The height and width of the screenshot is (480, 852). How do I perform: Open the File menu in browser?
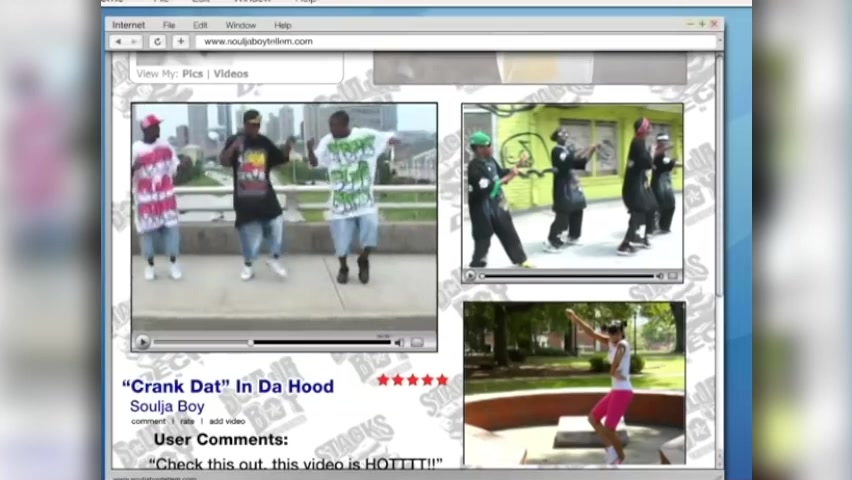(x=169, y=25)
